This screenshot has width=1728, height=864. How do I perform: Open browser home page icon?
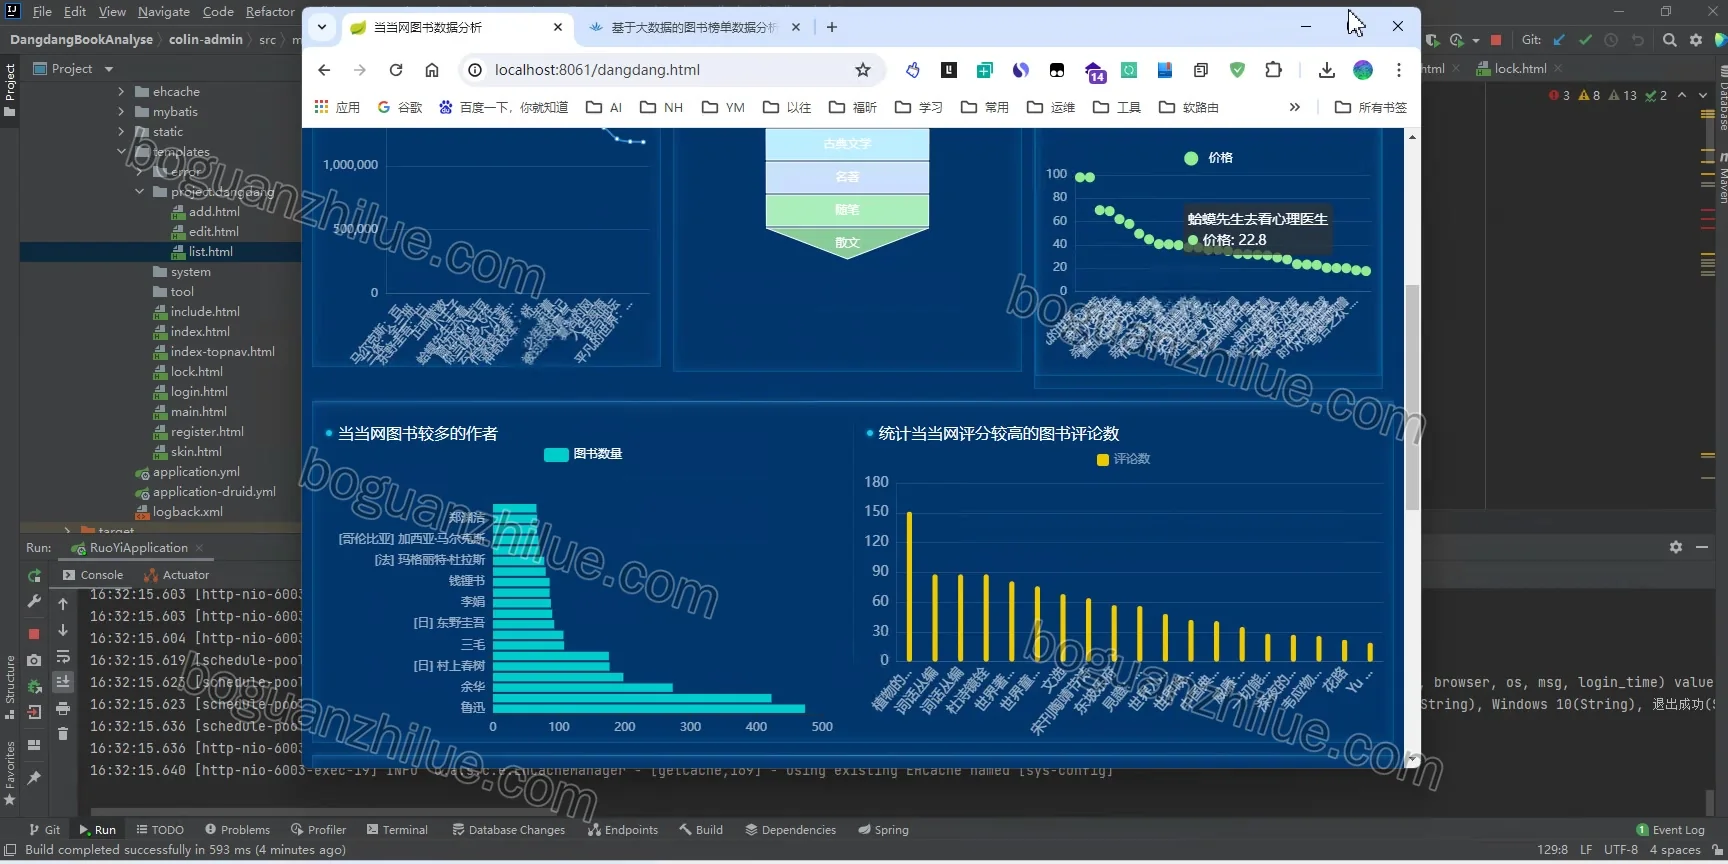click(x=432, y=70)
